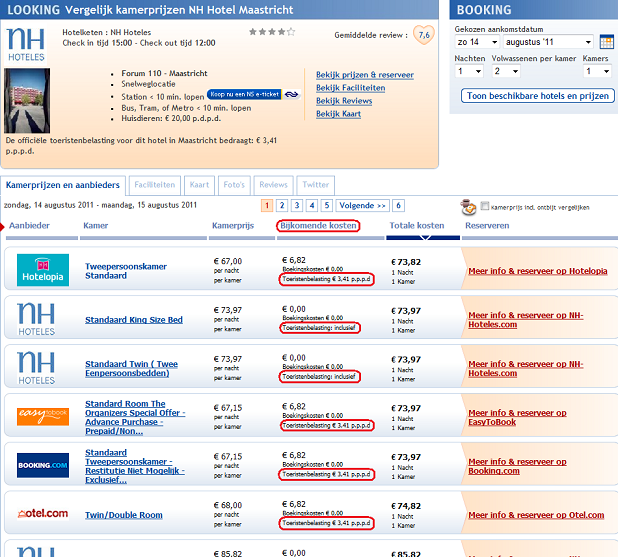Click Otel.com room price € 68,00
This screenshot has height=557, width=618.
(227, 505)
